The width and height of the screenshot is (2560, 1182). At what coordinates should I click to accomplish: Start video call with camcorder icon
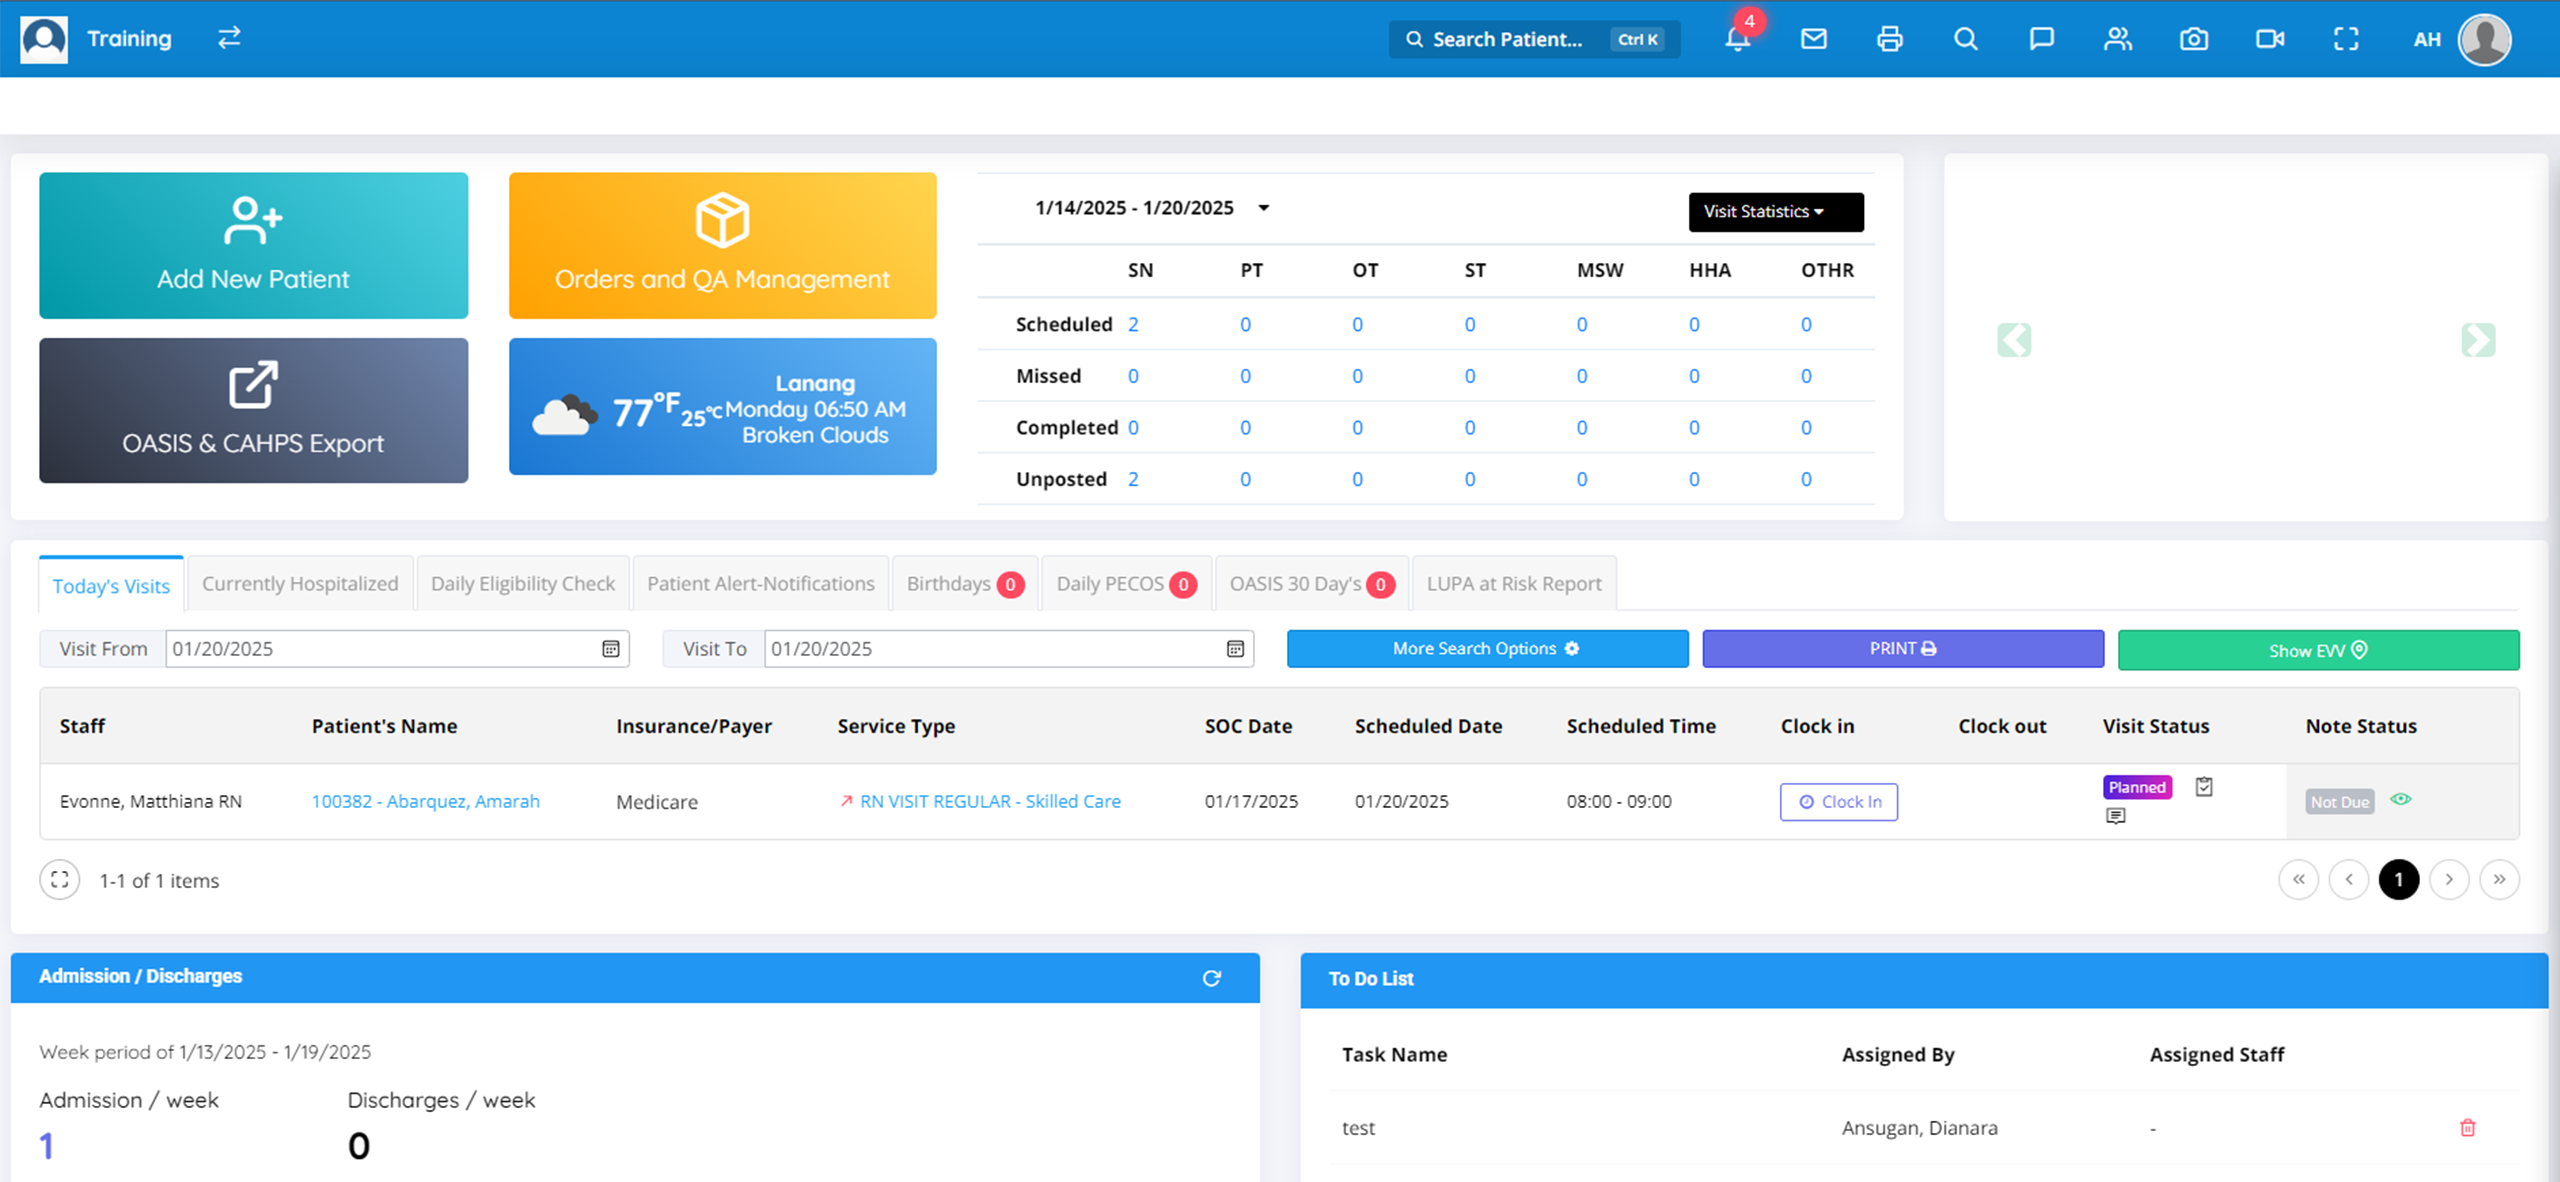pyautogui.click(x=2270, y=39)
